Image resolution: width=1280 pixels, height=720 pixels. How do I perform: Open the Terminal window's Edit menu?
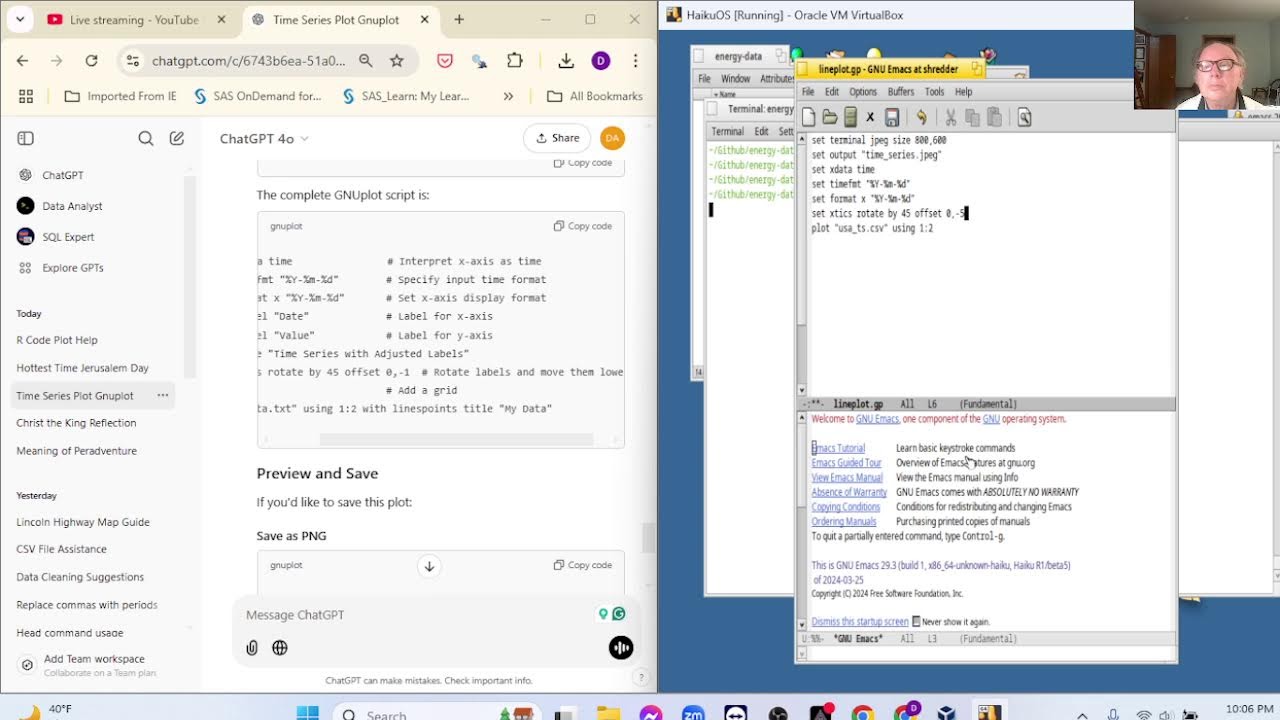761,131
